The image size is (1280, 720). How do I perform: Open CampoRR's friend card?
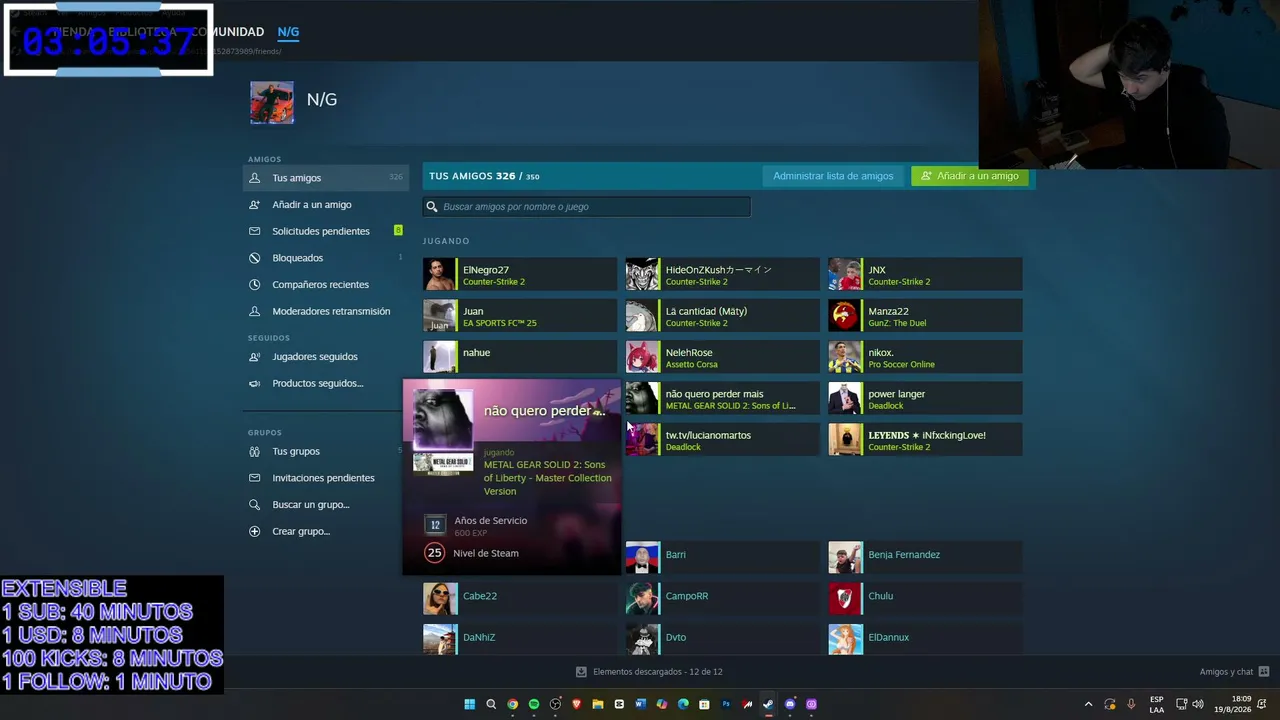[723, 600]
